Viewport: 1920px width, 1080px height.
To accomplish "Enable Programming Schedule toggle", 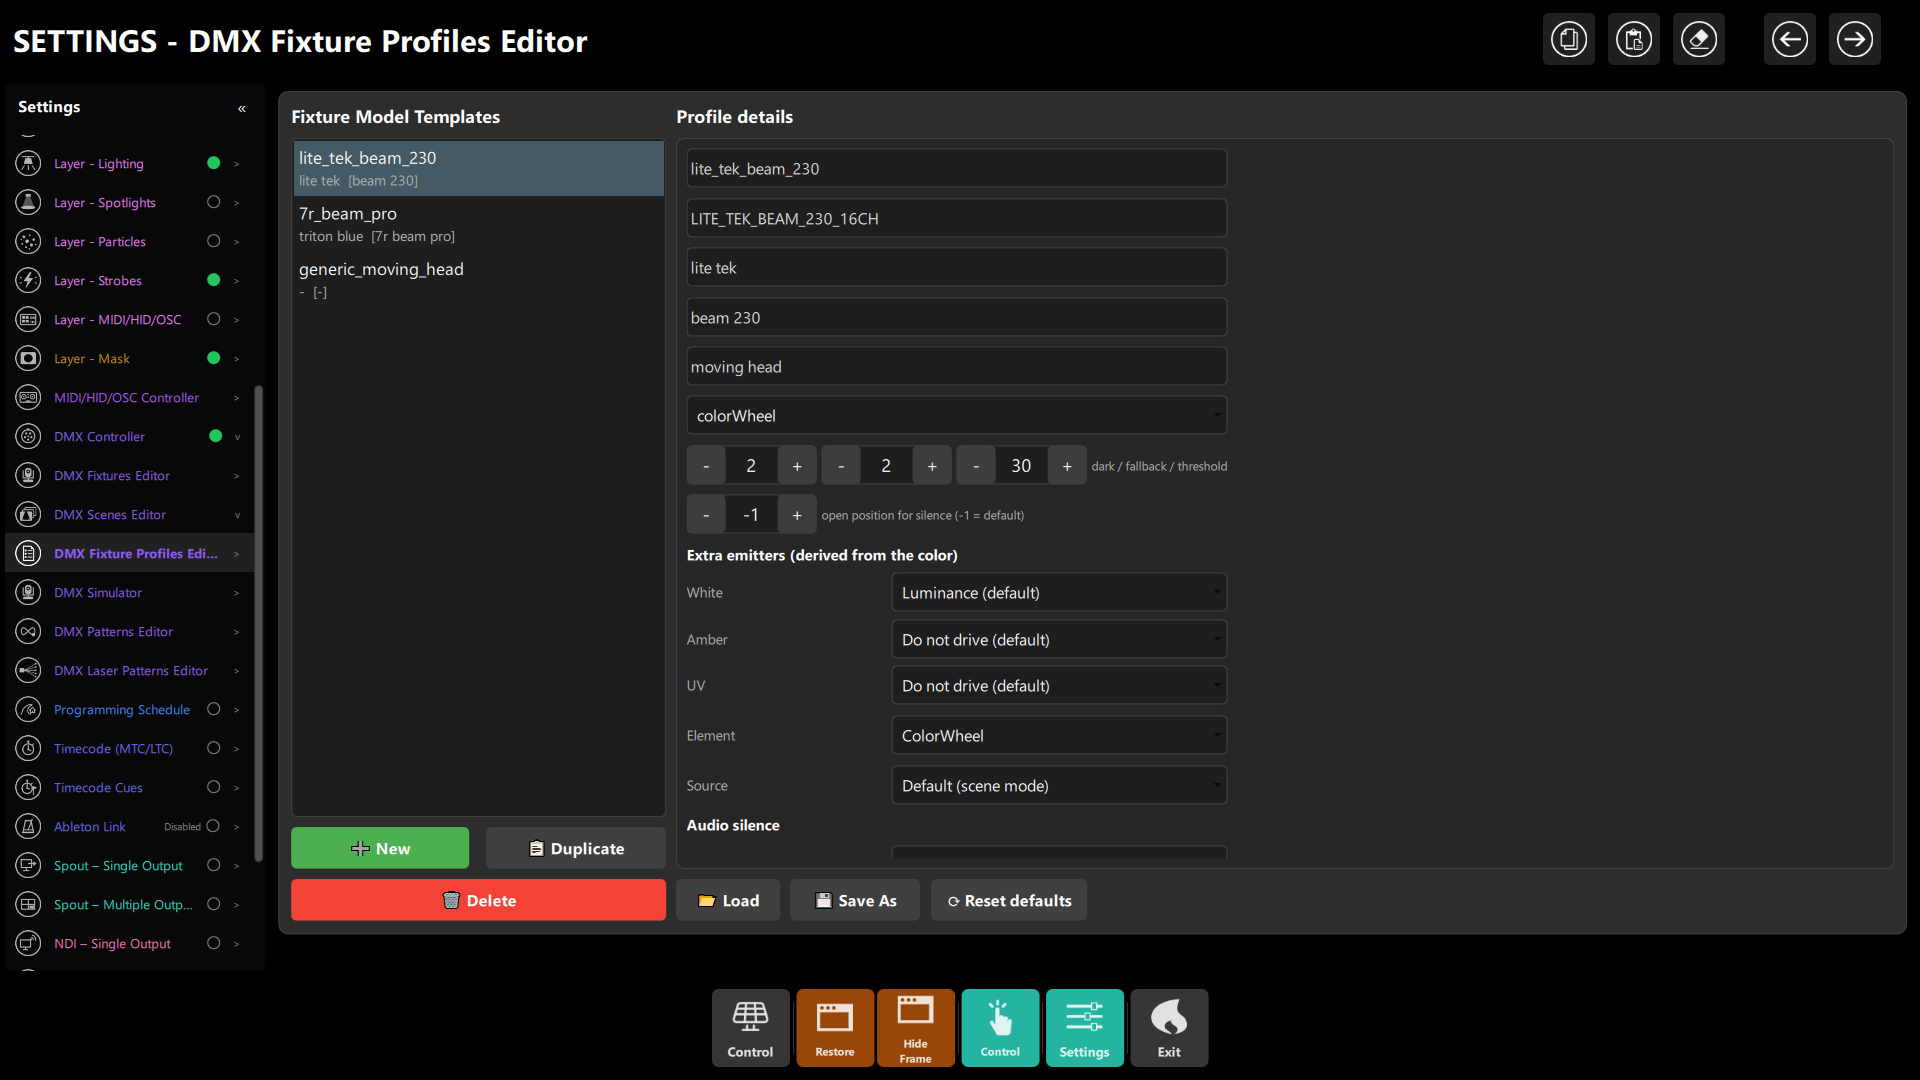I will (x=213, y=709).
